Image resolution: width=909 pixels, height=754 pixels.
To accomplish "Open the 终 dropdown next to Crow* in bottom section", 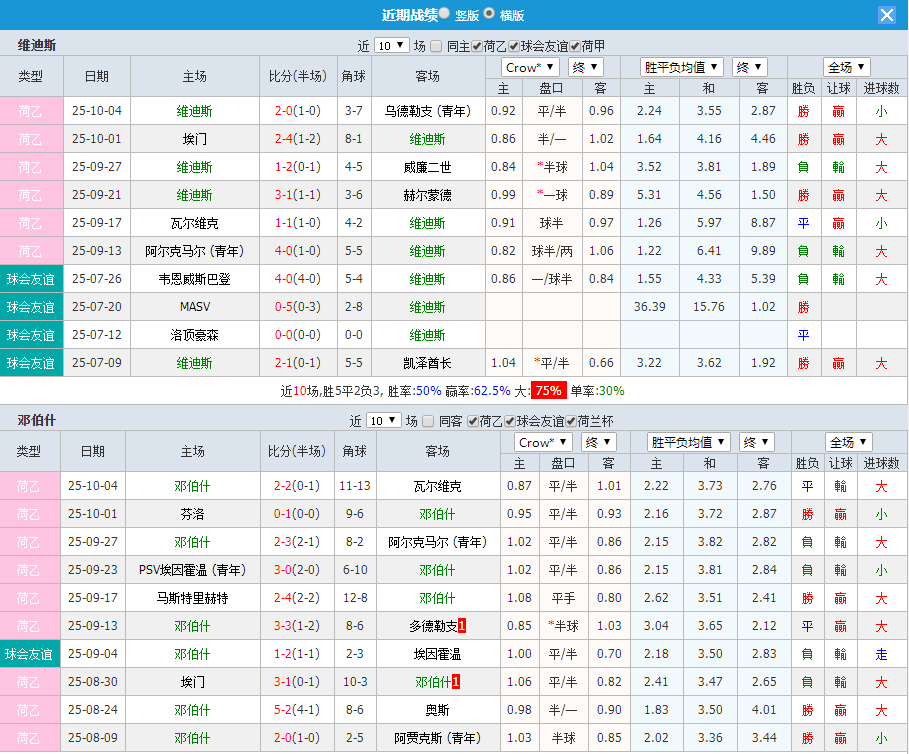I will [598, 441].
